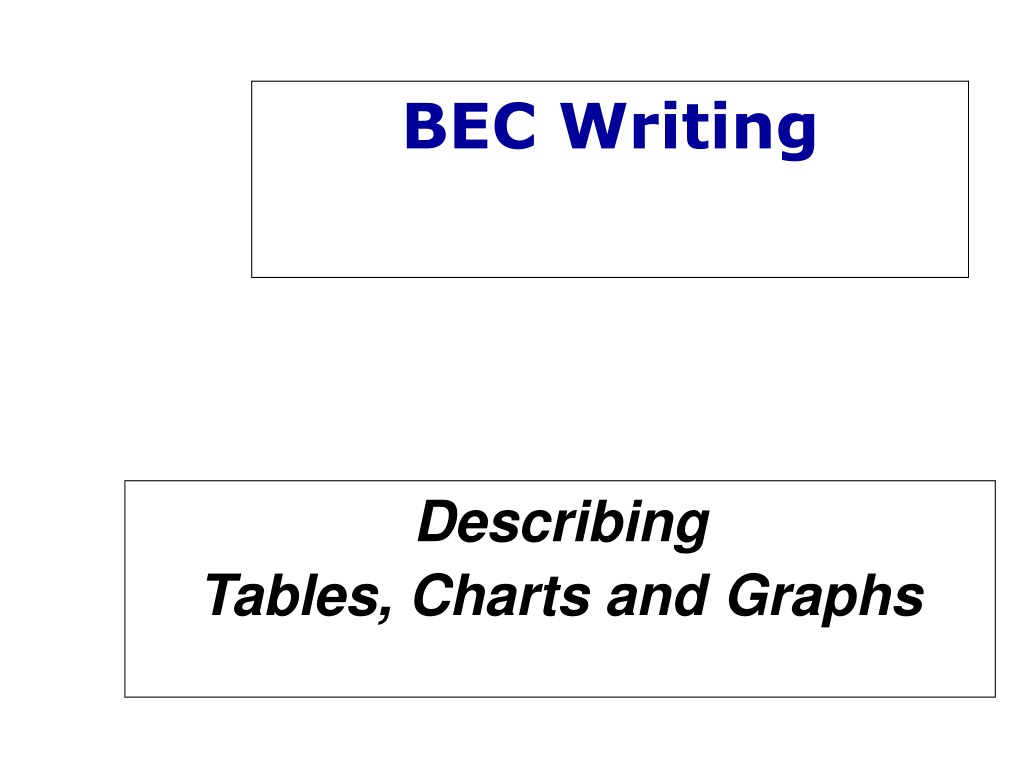Click the word 'Charts' in subtitle

(x=502, y=596)
